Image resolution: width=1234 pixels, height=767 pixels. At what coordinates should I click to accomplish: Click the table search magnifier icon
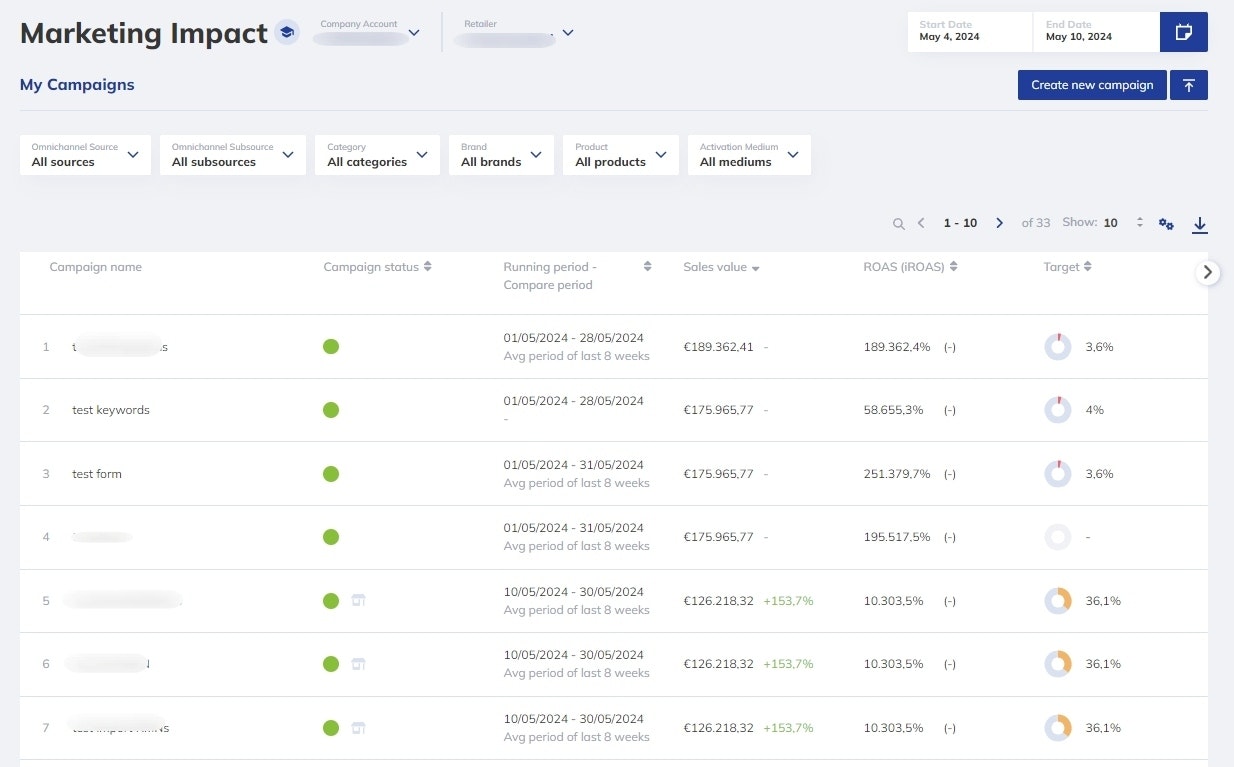[x=898, y=223]
